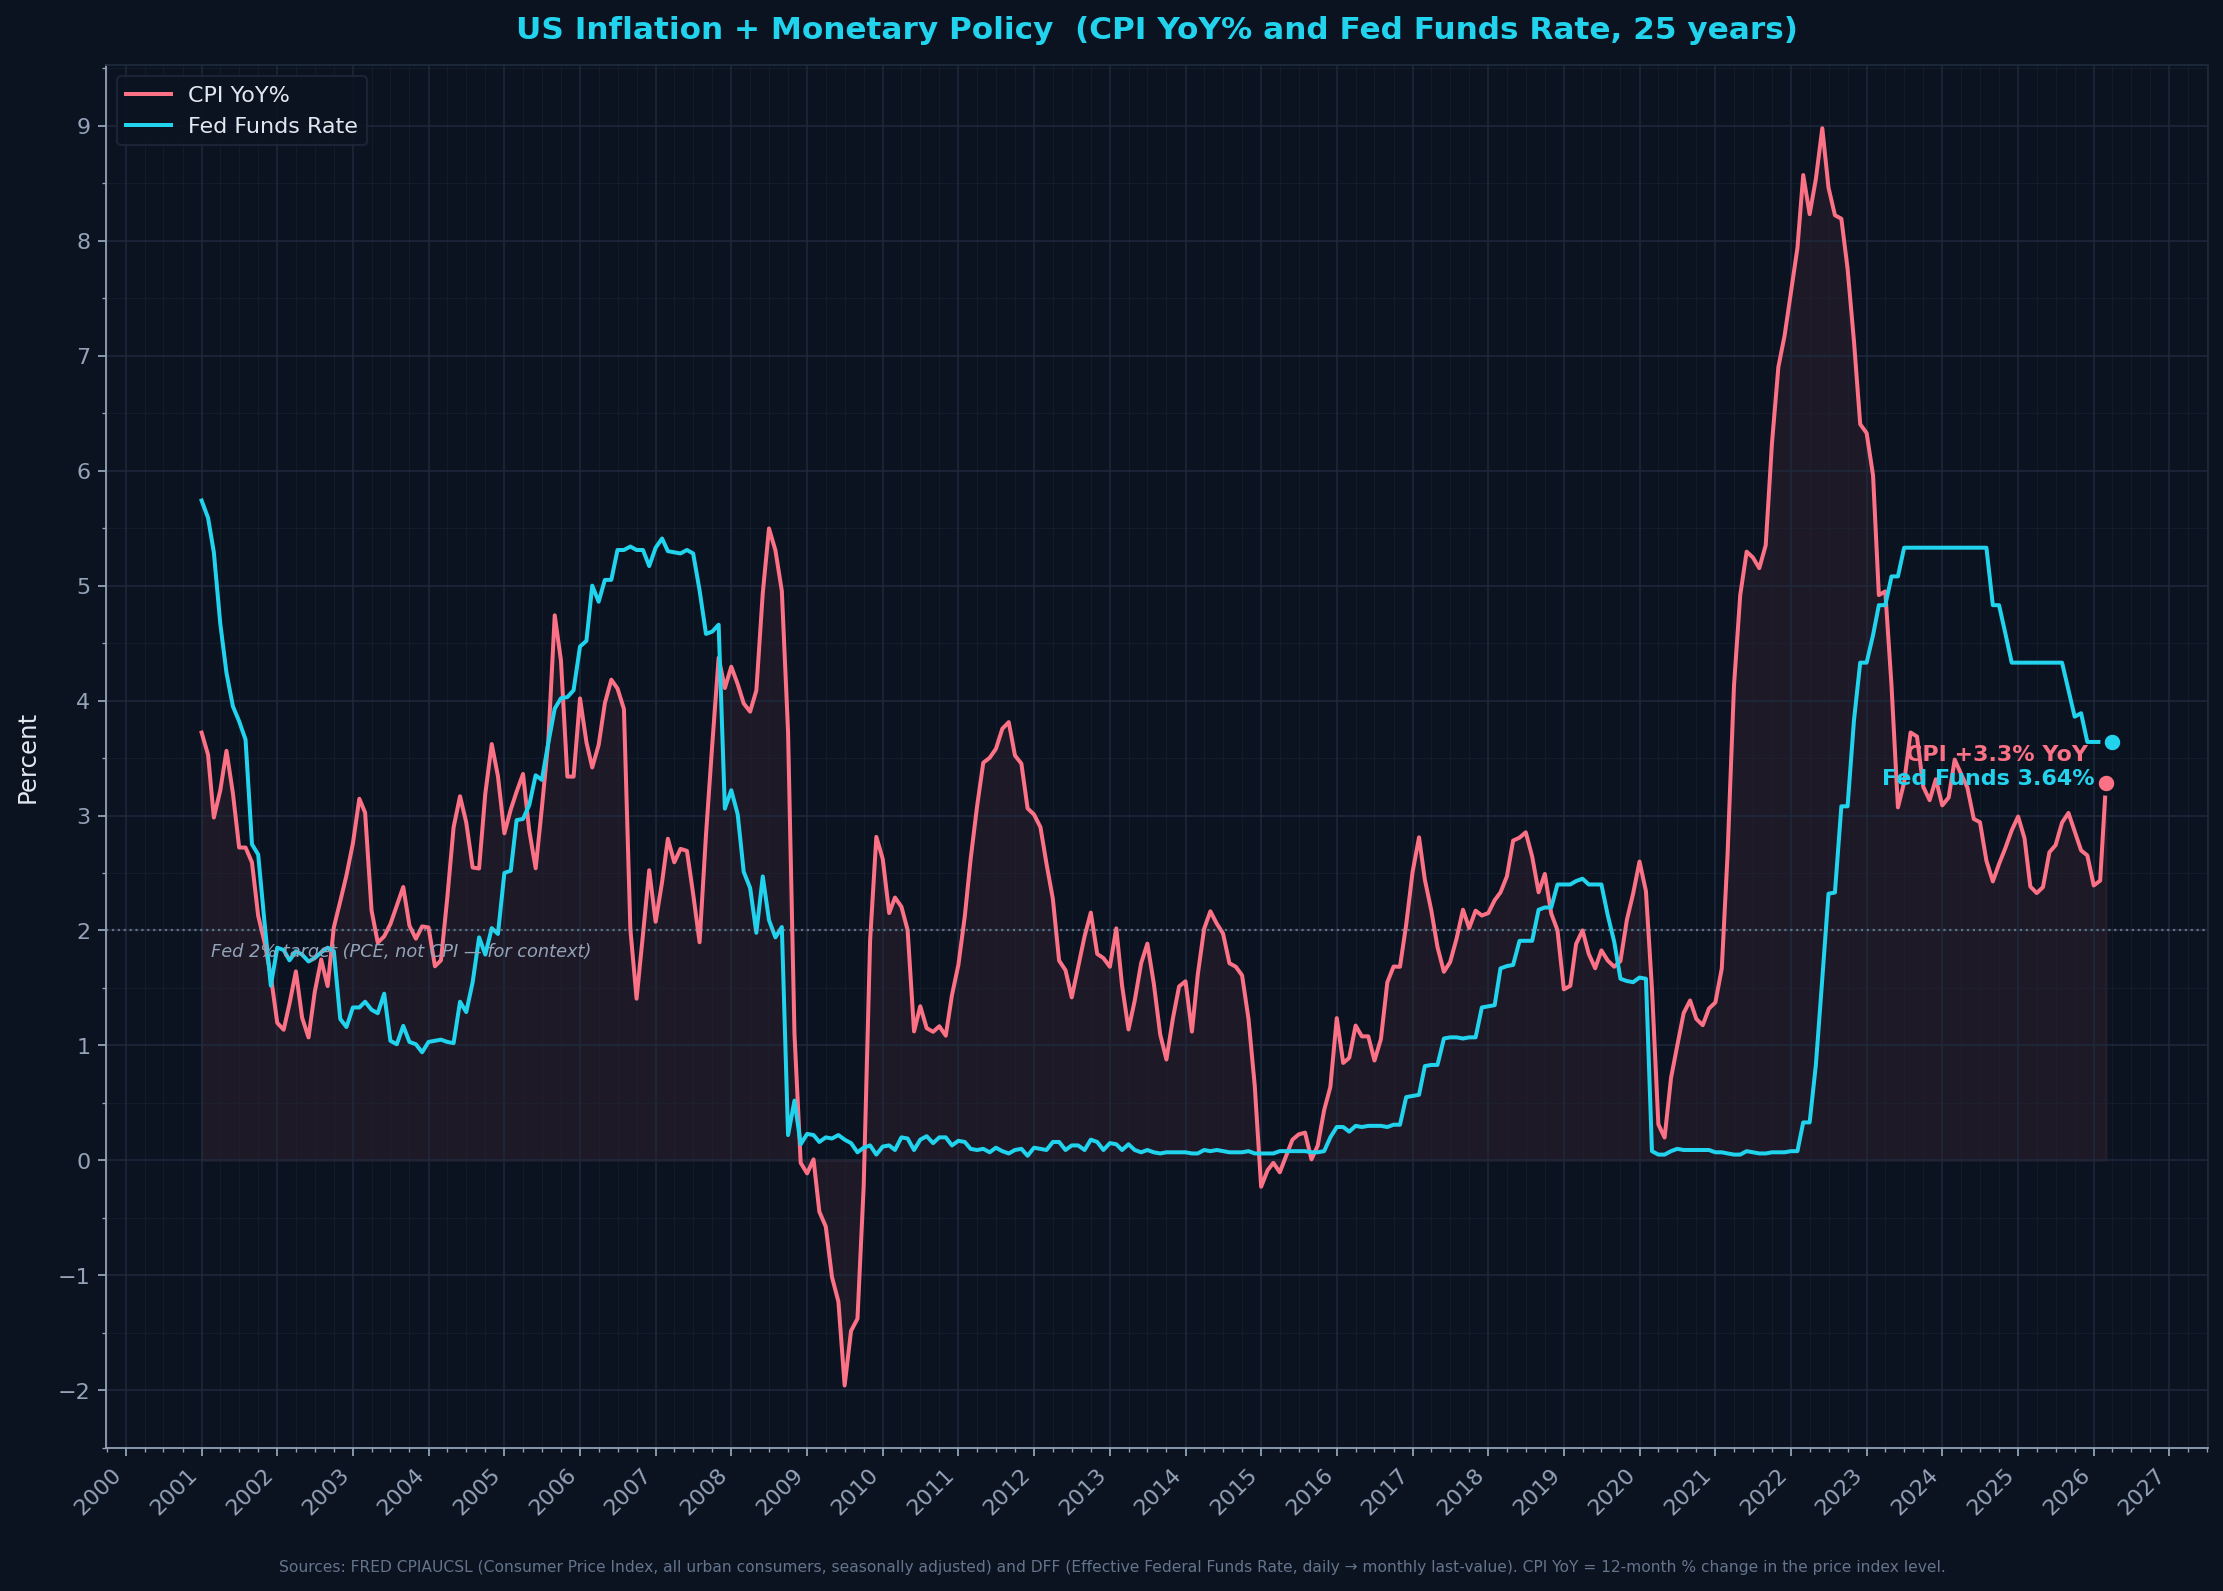Toggle the Fed Funds Rate legend entry

click(271, 126)
